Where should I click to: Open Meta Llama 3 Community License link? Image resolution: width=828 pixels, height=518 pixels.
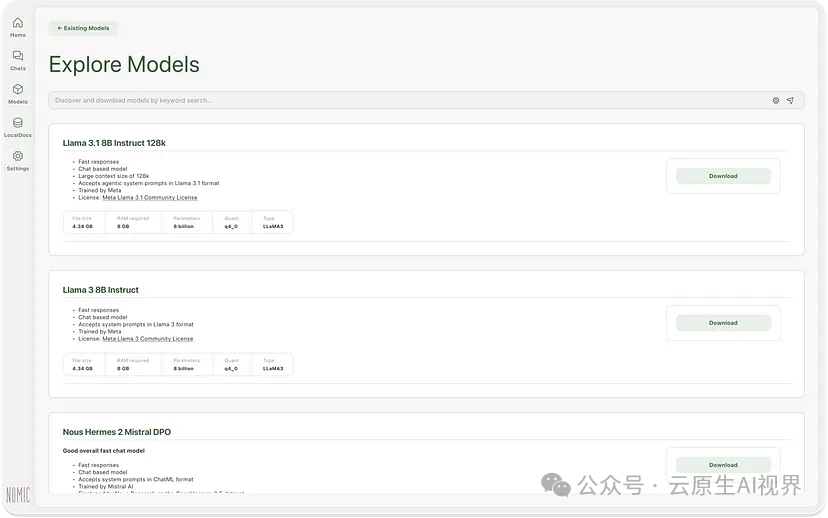tap(147, 338)
